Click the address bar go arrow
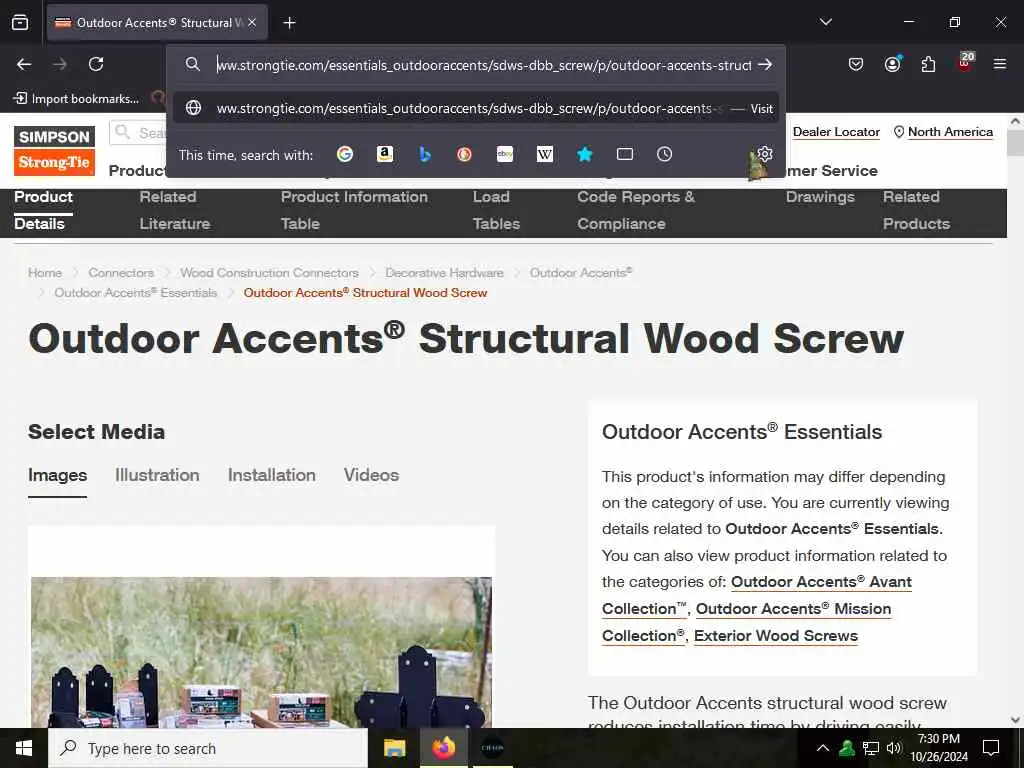 point(765,65)
